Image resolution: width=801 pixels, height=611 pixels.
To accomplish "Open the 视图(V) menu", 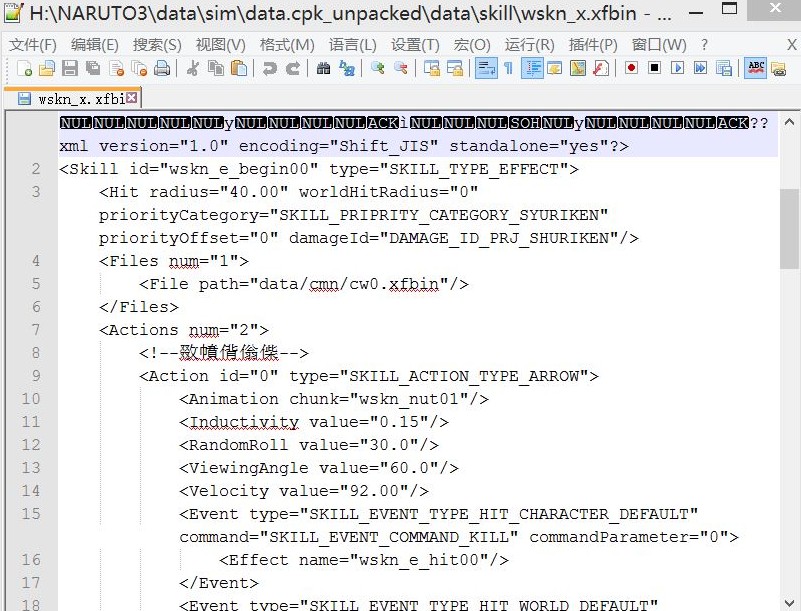I will [220, 45].
